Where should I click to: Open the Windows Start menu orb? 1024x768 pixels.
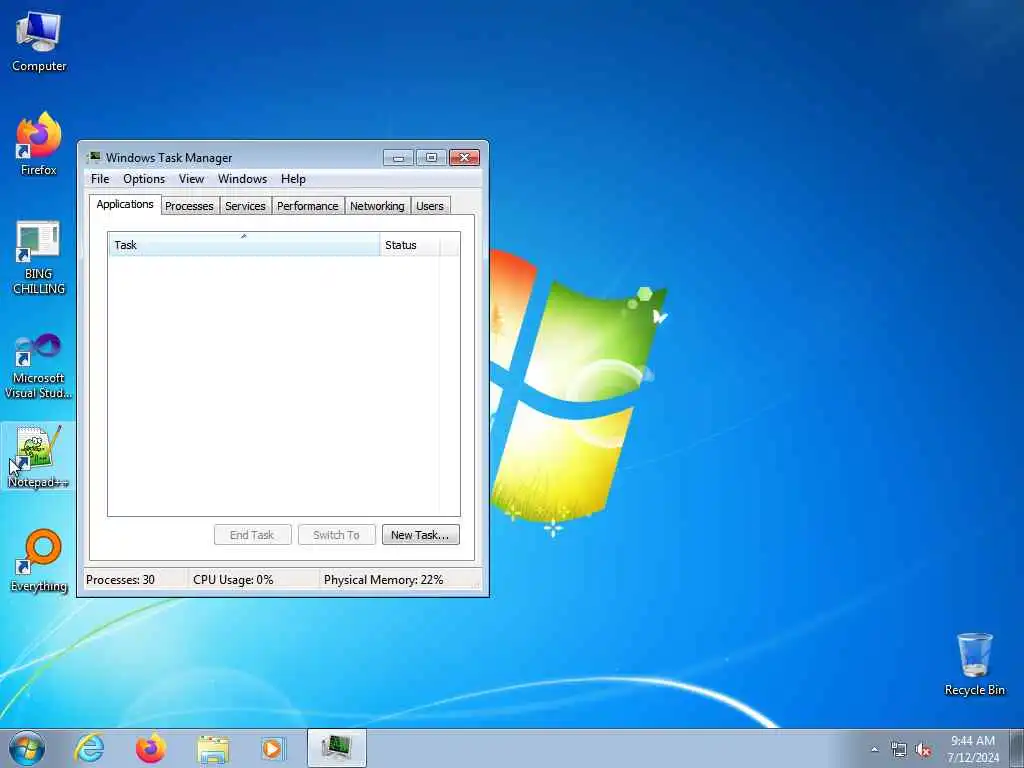pos(27,748)
